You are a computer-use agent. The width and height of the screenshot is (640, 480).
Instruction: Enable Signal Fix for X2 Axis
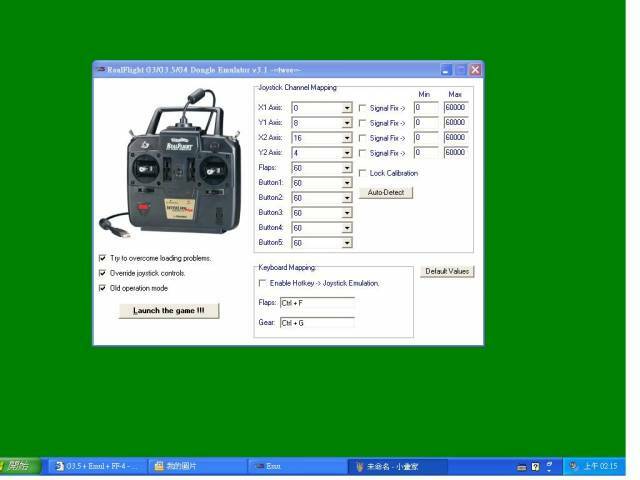pyautogui.click(x=362, y=138)
